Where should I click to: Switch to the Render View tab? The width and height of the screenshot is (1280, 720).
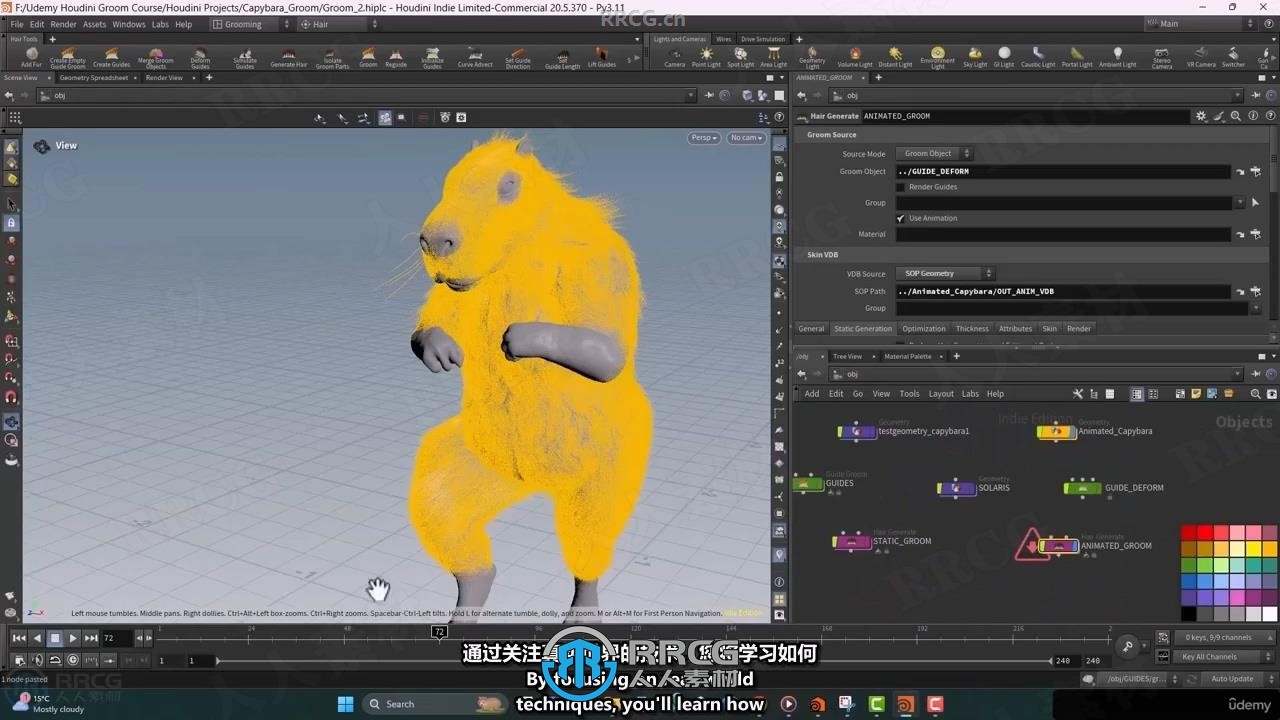tap(164, 77)
